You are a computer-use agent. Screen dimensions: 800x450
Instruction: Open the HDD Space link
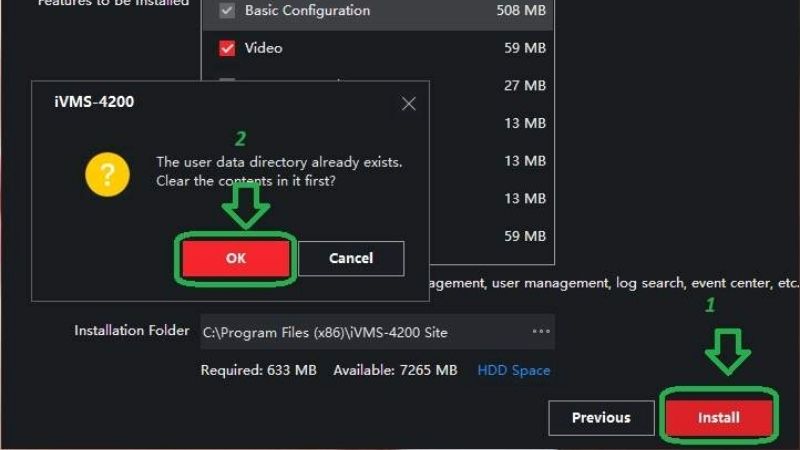(513, 370)
